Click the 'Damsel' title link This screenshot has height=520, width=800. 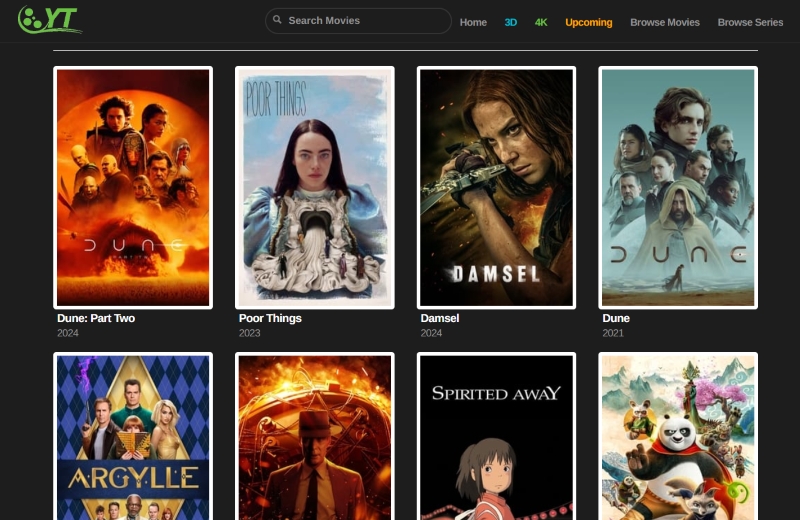coord(440,318)
